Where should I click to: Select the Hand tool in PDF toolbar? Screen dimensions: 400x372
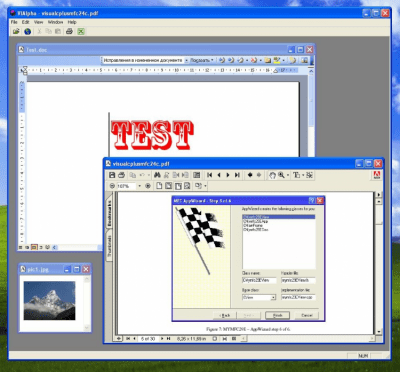point(273,175)
